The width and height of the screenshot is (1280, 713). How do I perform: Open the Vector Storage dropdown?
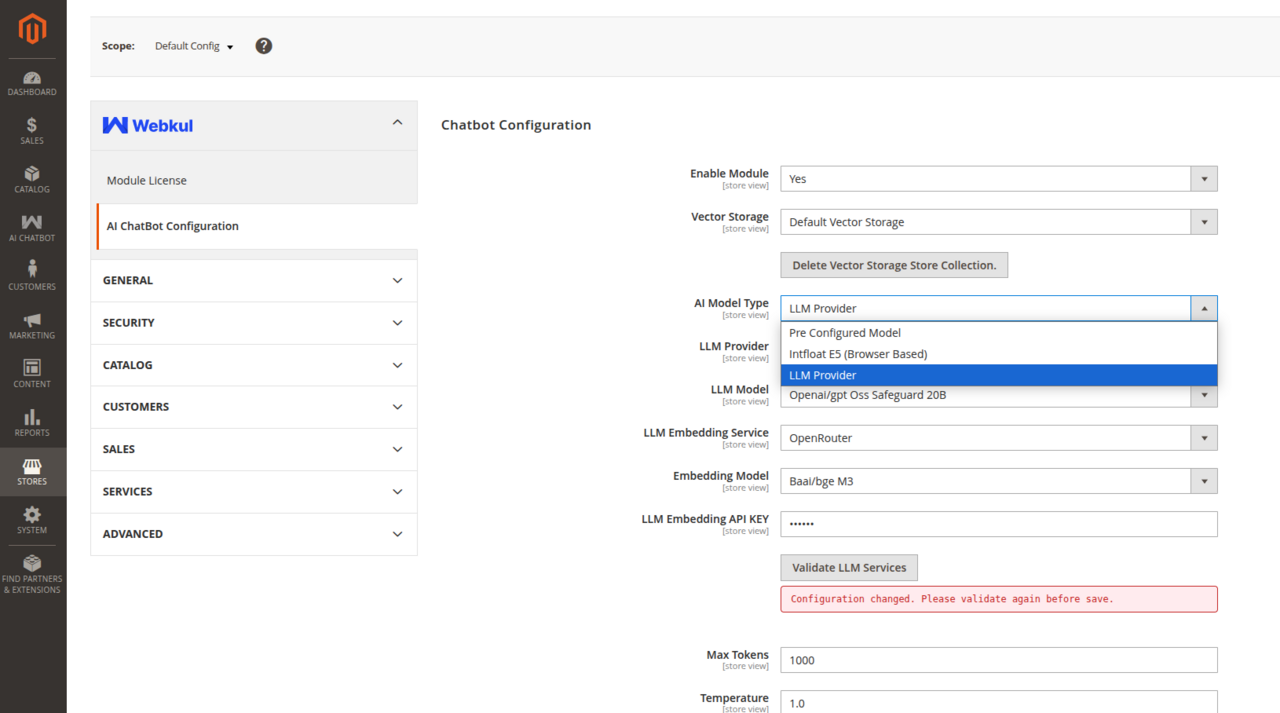click(x=999, y=222)
